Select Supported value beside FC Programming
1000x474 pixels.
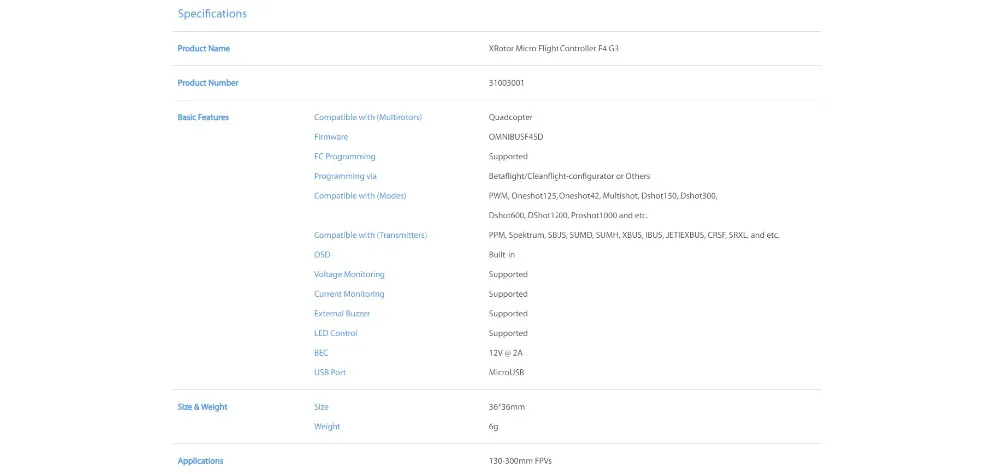point(508,156)
